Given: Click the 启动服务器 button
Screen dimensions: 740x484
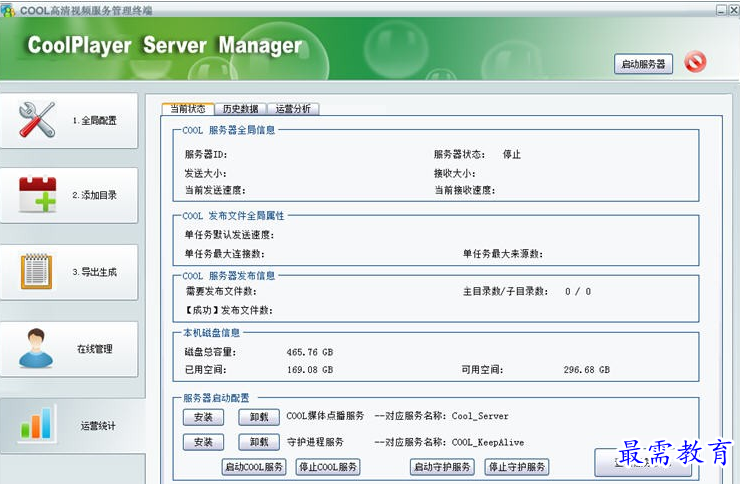Looking at the screenshot, I should click(643, 64).
